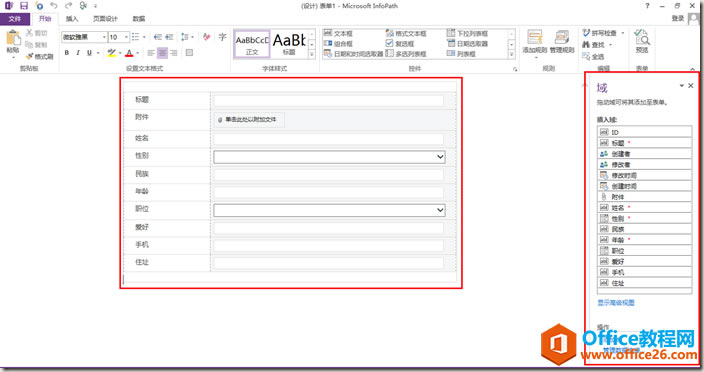Insert a 组合框 combo box control
The image size is (704, 372).
tap(339, 44)
